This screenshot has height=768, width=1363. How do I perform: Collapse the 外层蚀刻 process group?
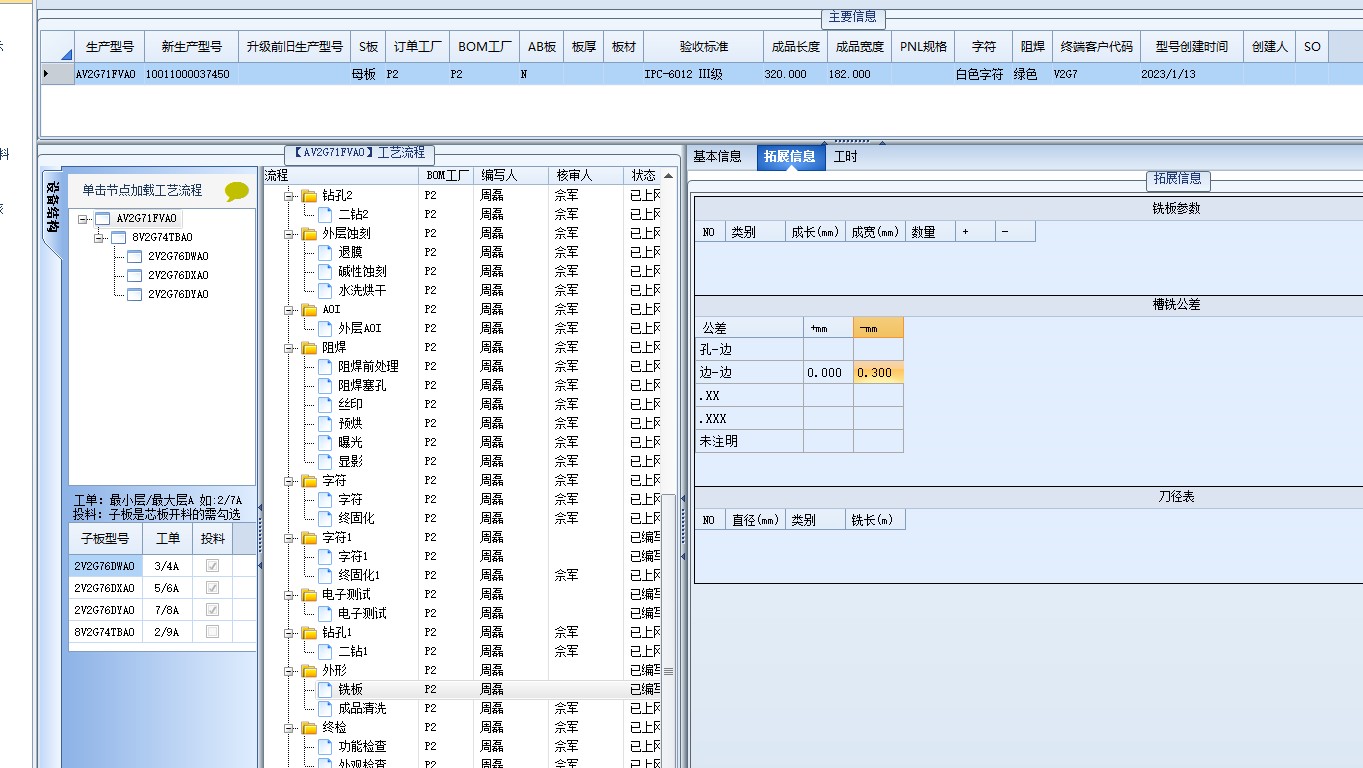tap(290, 234)
